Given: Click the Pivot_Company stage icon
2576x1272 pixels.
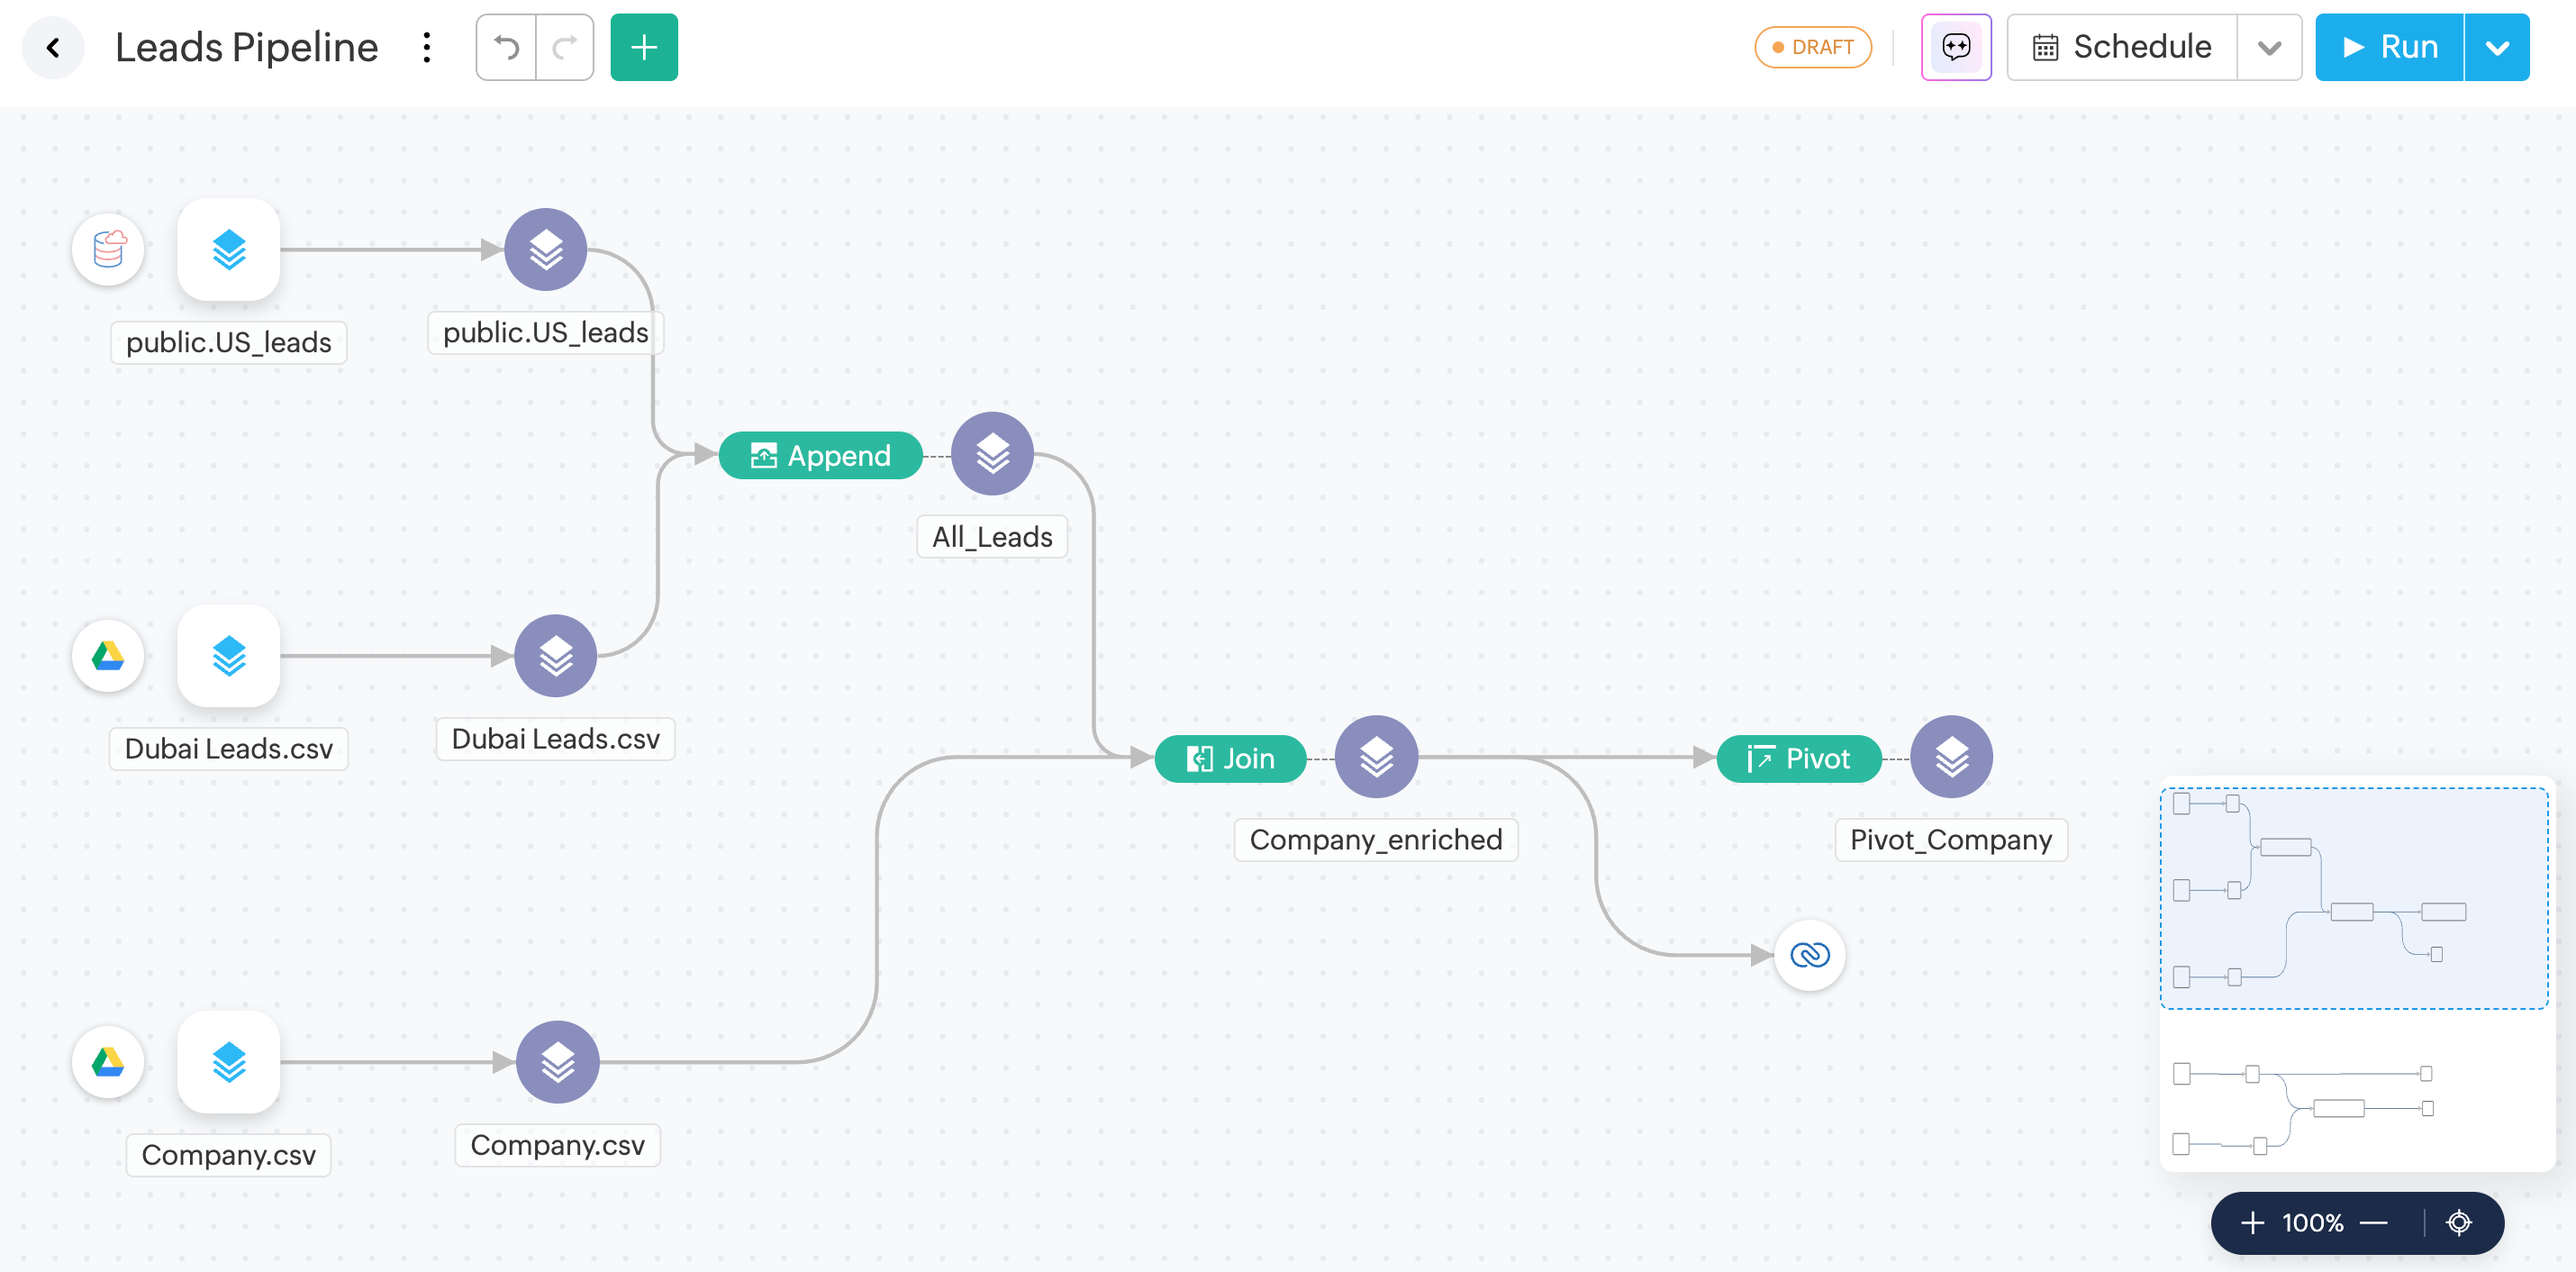Looking at the screenshot, I should 1951,757.
